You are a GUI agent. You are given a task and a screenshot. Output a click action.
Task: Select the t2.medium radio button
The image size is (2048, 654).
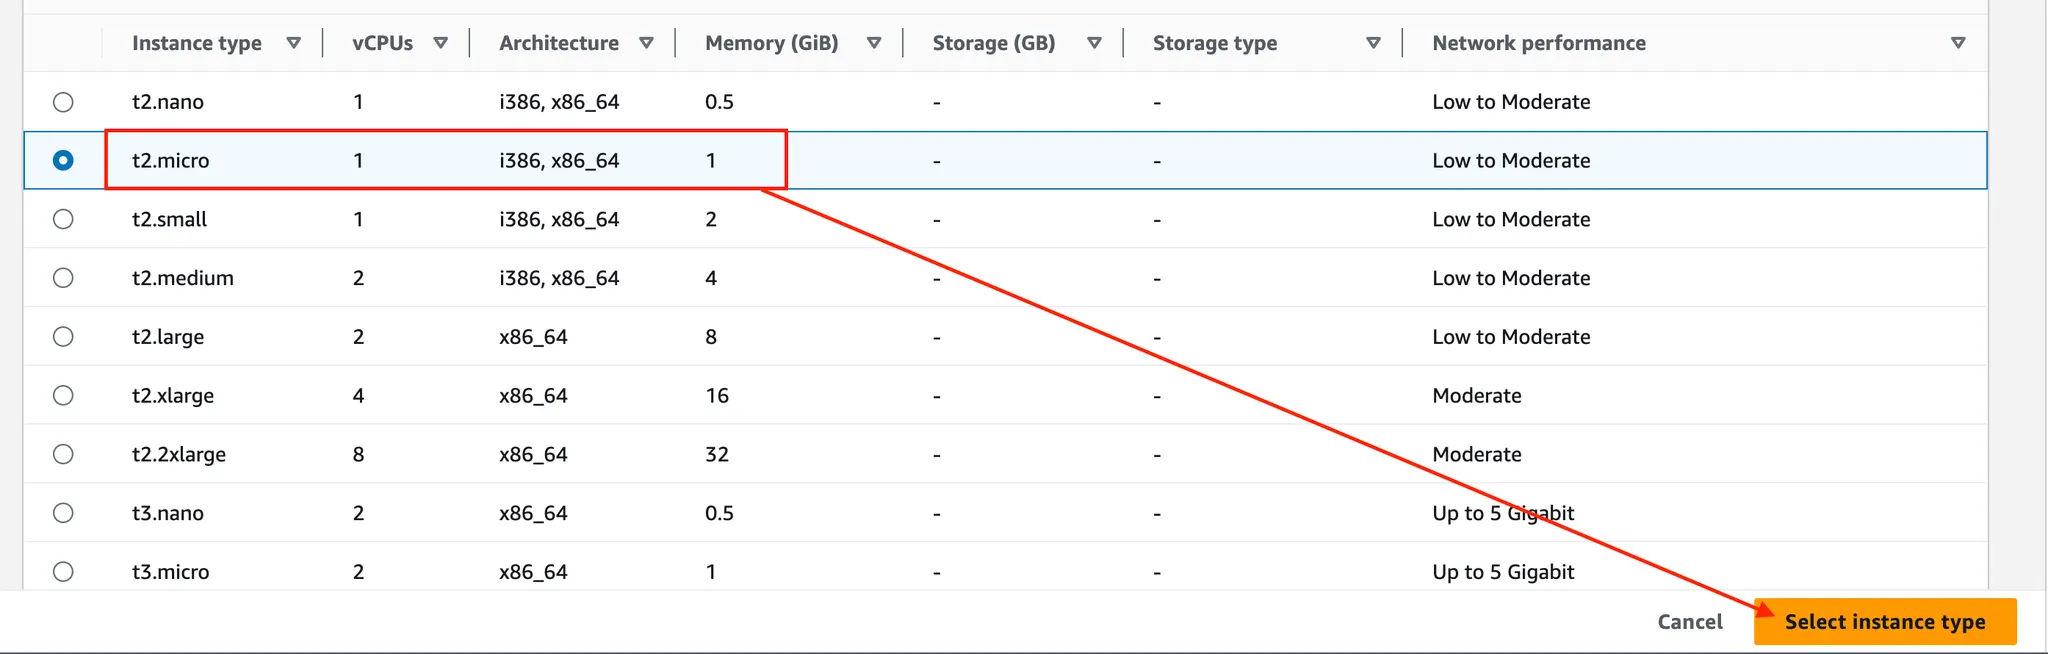[63, 278]
